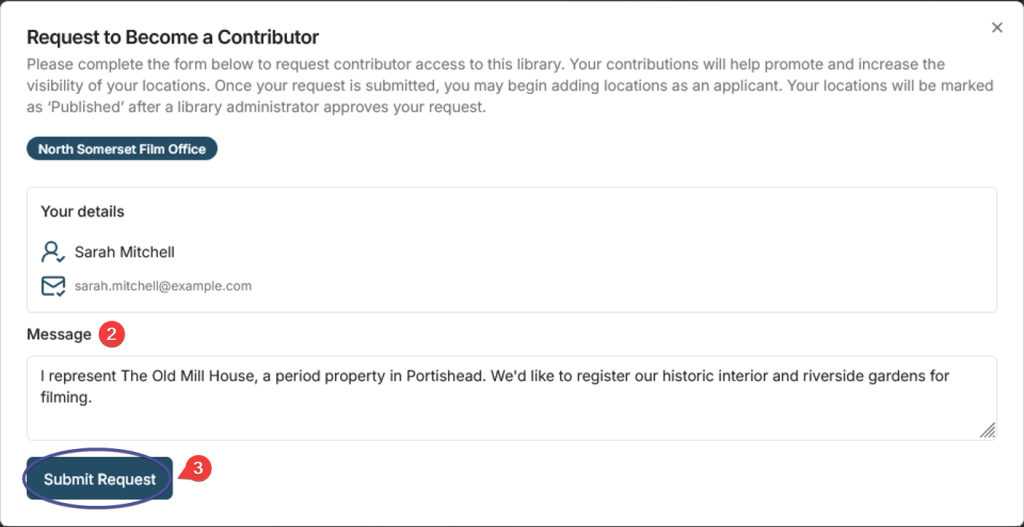1024x527 pixels.
Task: Select the North Somerset Film Office tag
Action: coord(122,150)
